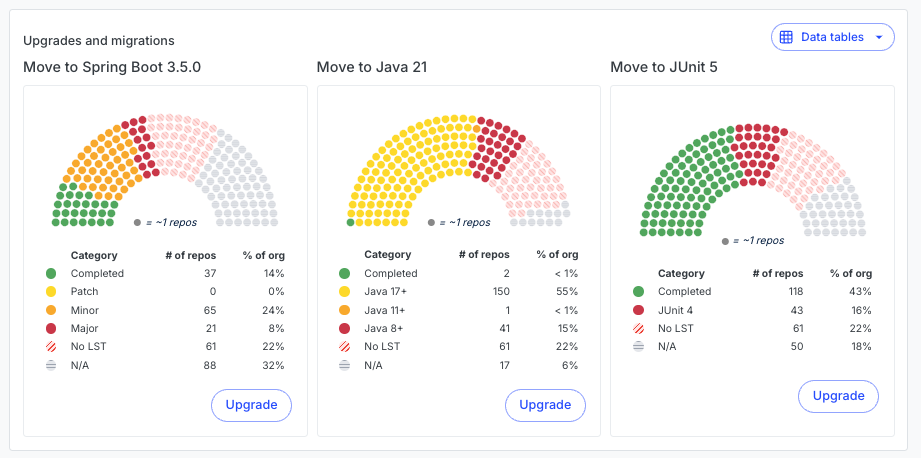Click the red Java 8+ legend dot
Viewport: 921px width, 458px height.
(345, 328)
